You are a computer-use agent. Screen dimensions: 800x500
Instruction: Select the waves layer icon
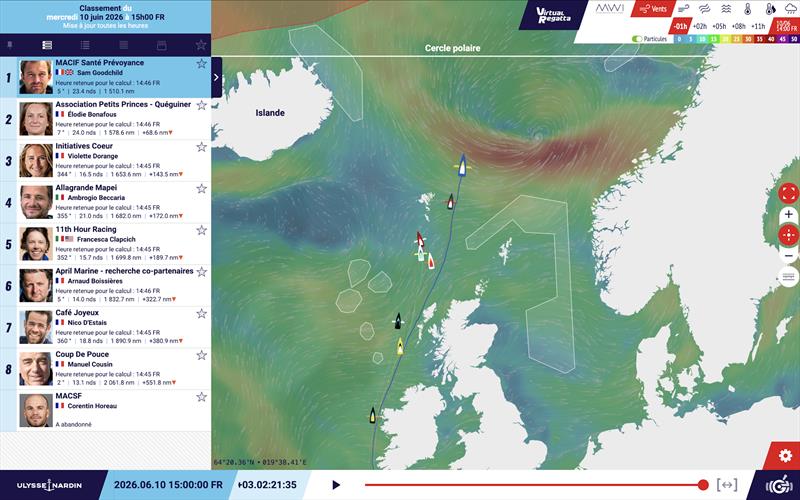point(726,9)
